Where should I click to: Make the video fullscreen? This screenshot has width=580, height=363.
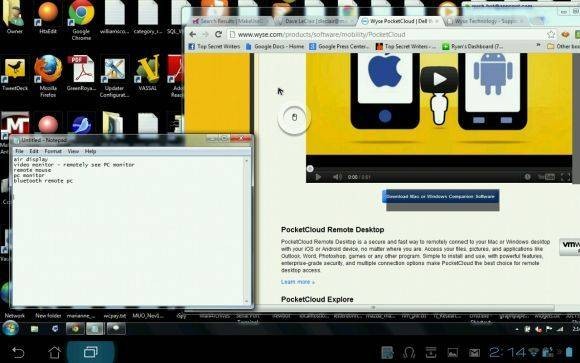click(x=566, y=177)
